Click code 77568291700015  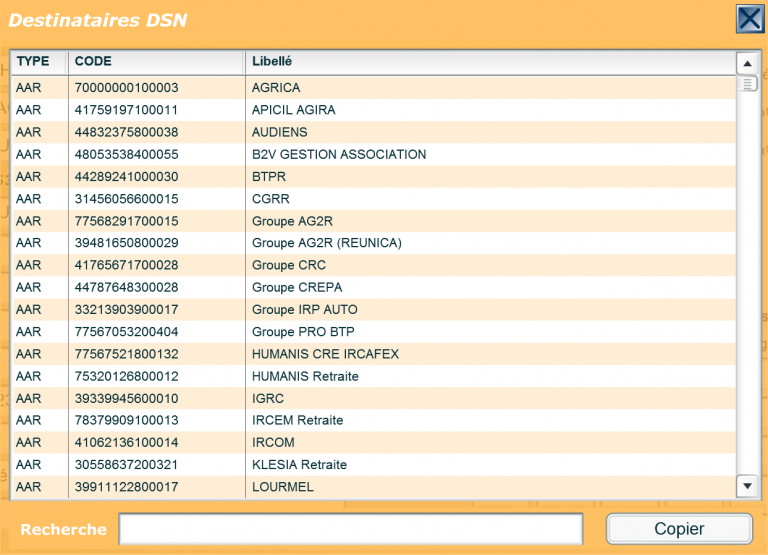pyautogui.click(x=126, y=221)
